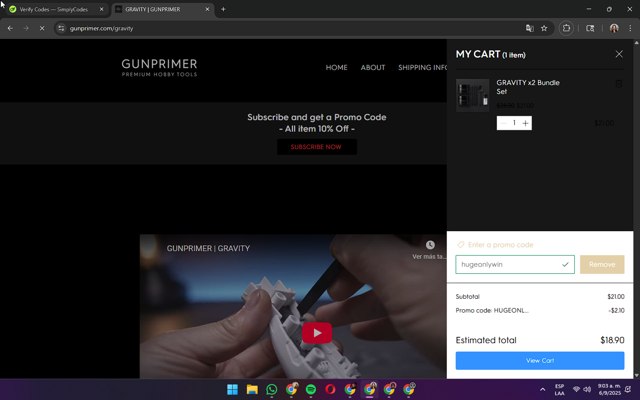Viewport: 640px width, 400px height.
Task: Open the Windows Start menu
Action: (x=232, y=389)
